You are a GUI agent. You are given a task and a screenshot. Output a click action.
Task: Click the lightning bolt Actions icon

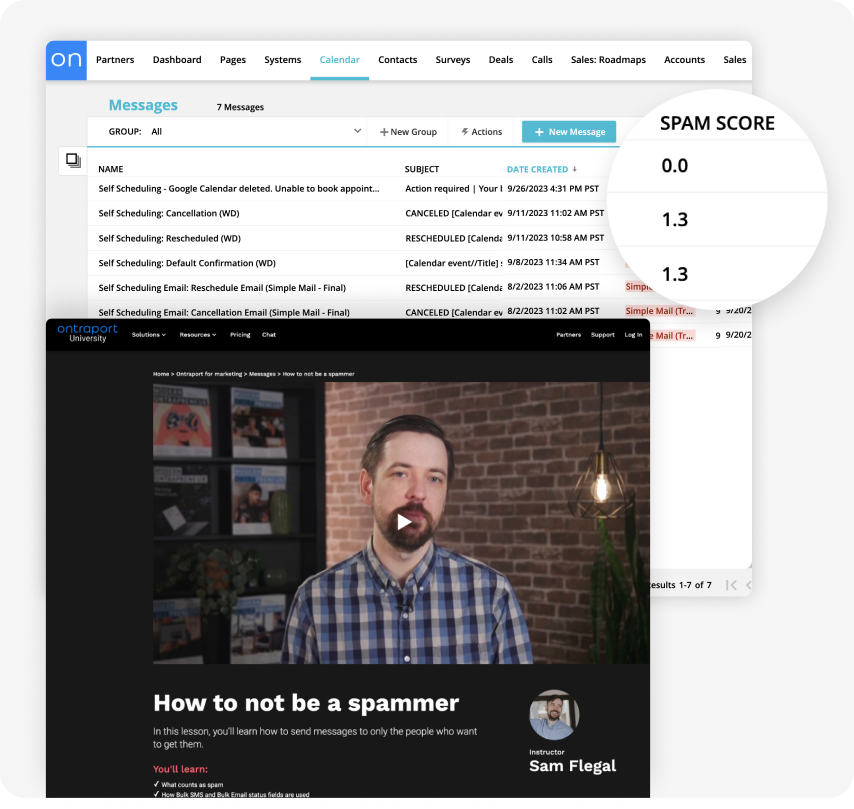pyautogui.click(x=464, y=131)
